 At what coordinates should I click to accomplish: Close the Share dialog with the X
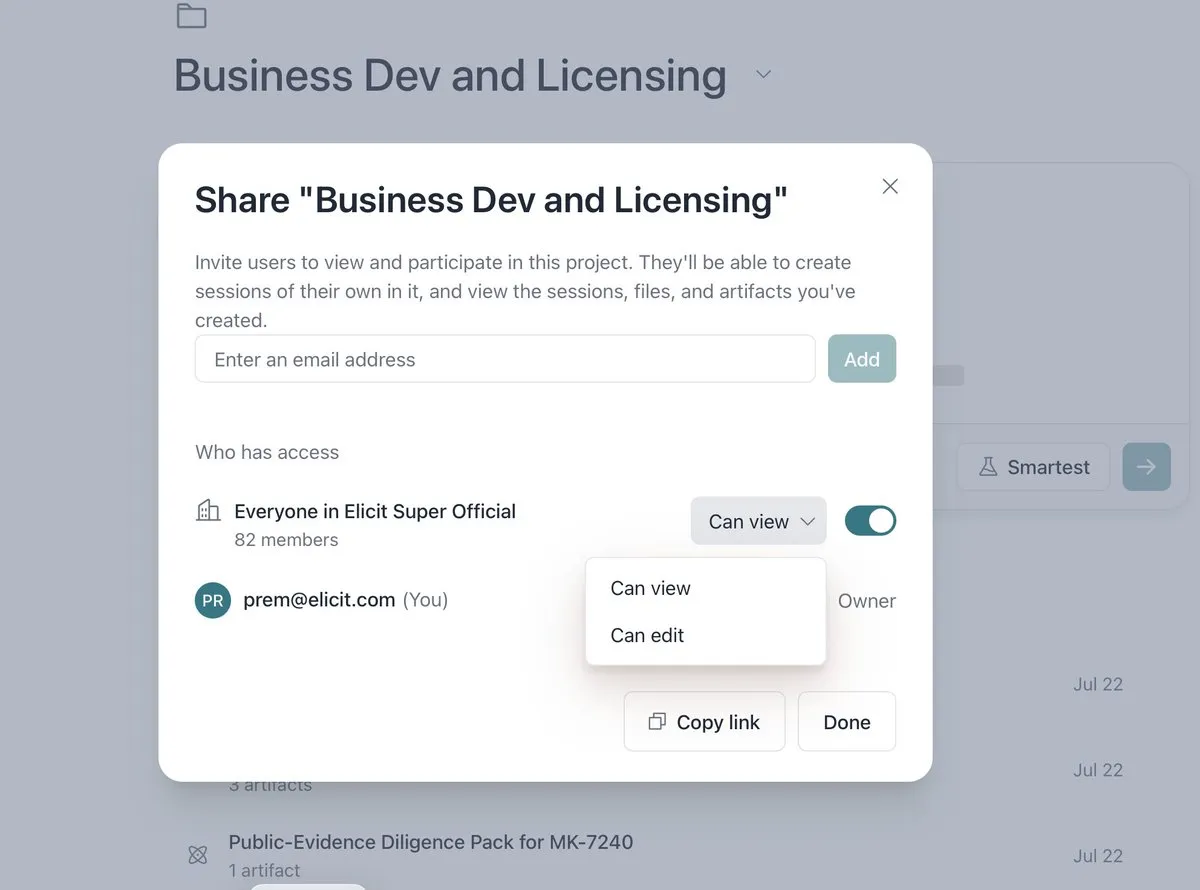(890, 186)
